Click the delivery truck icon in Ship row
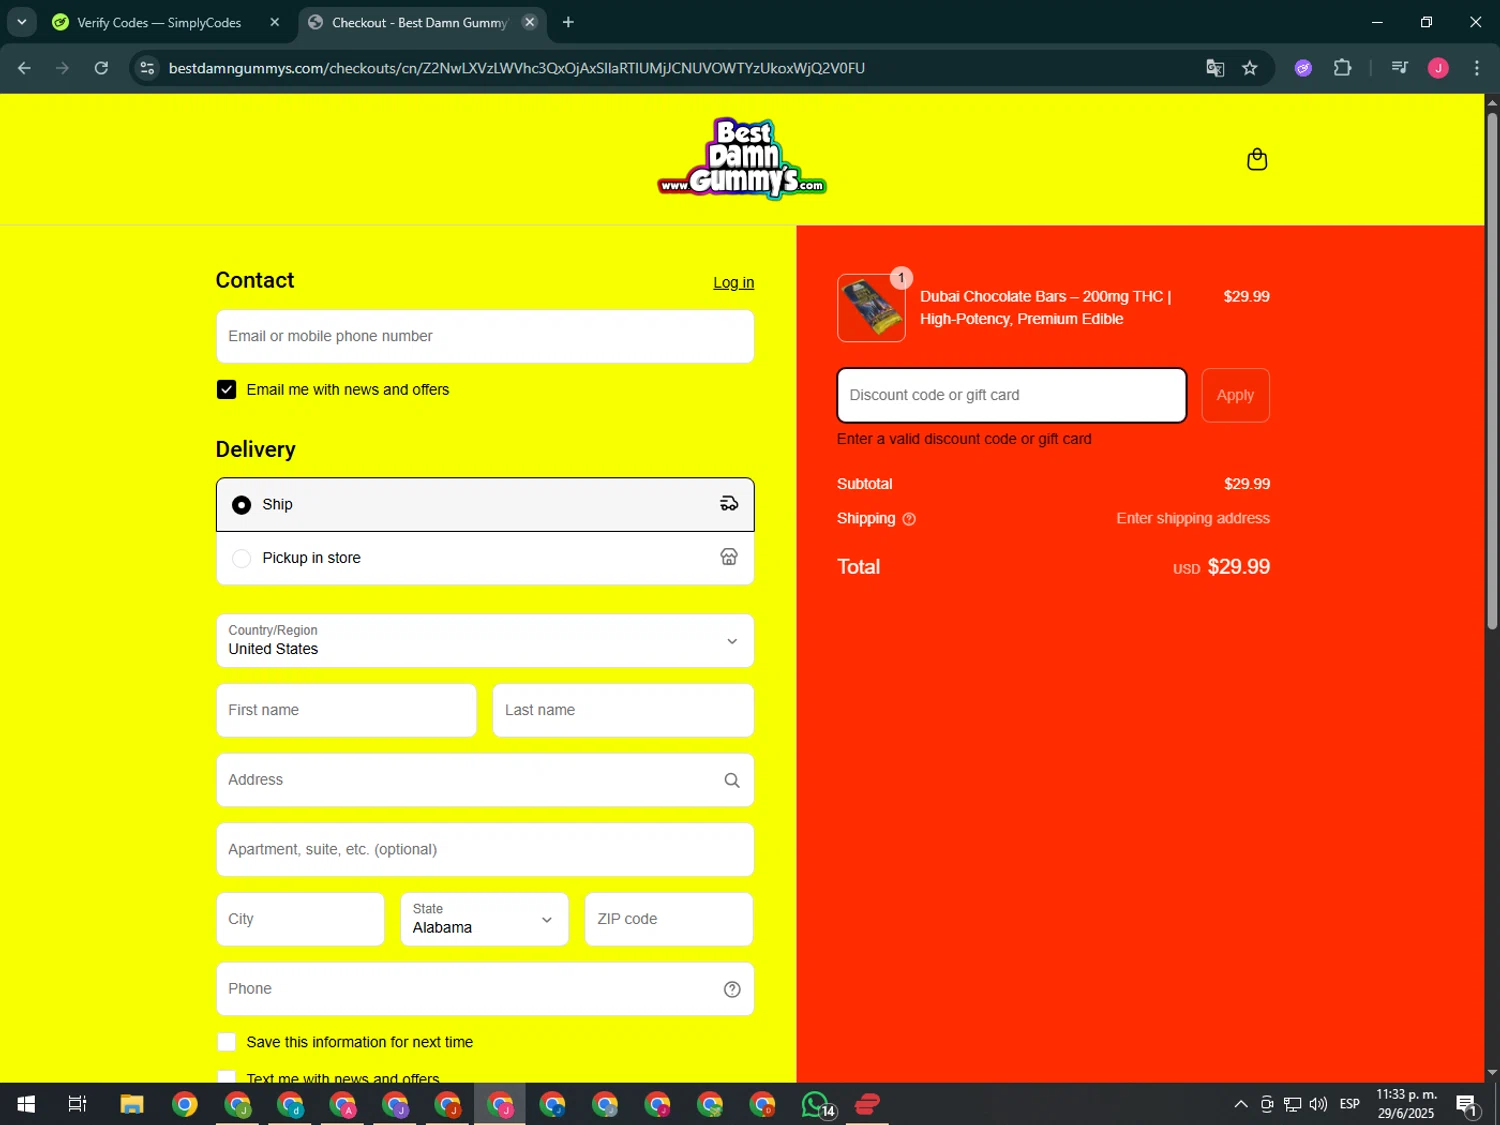The image size is (1500, 1125). 729,504
